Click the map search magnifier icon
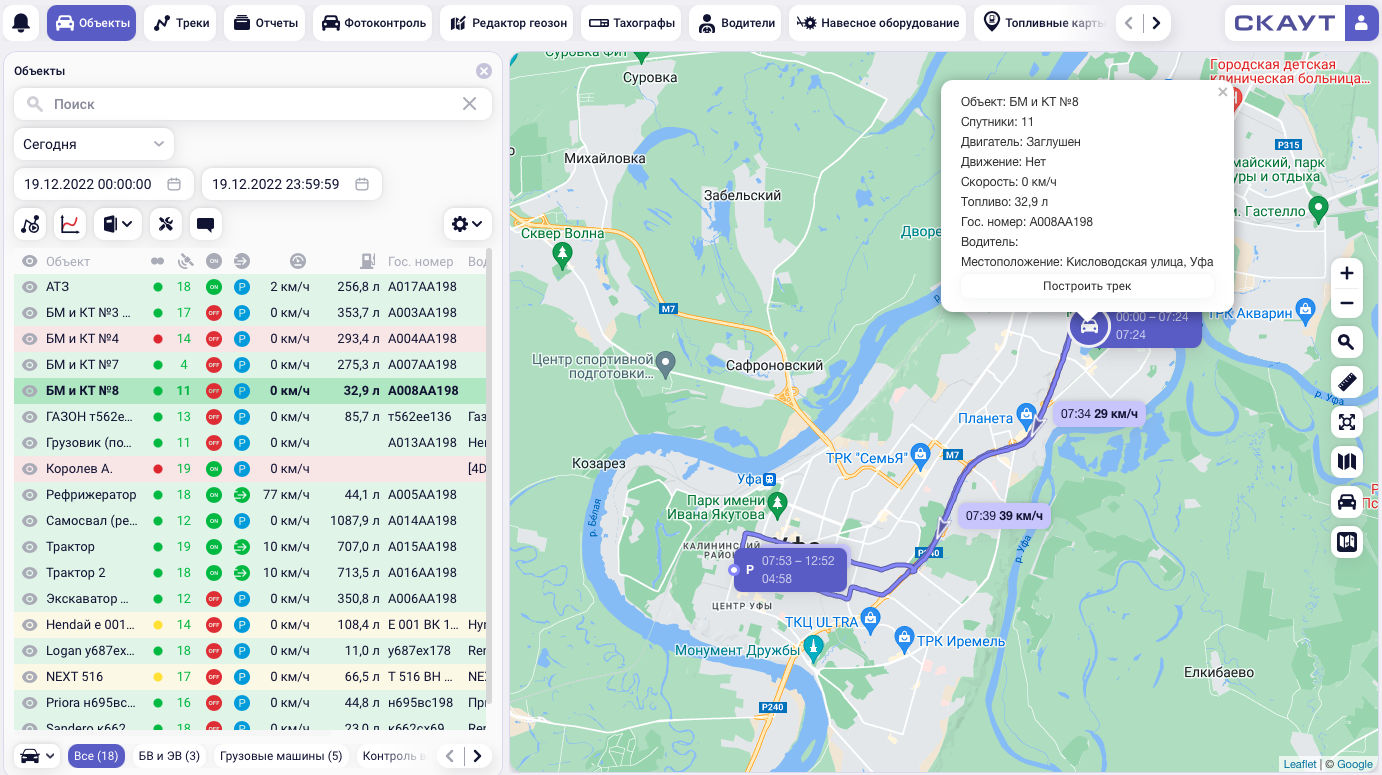This screenshot has height=775, width=1382. point(1347,343)
